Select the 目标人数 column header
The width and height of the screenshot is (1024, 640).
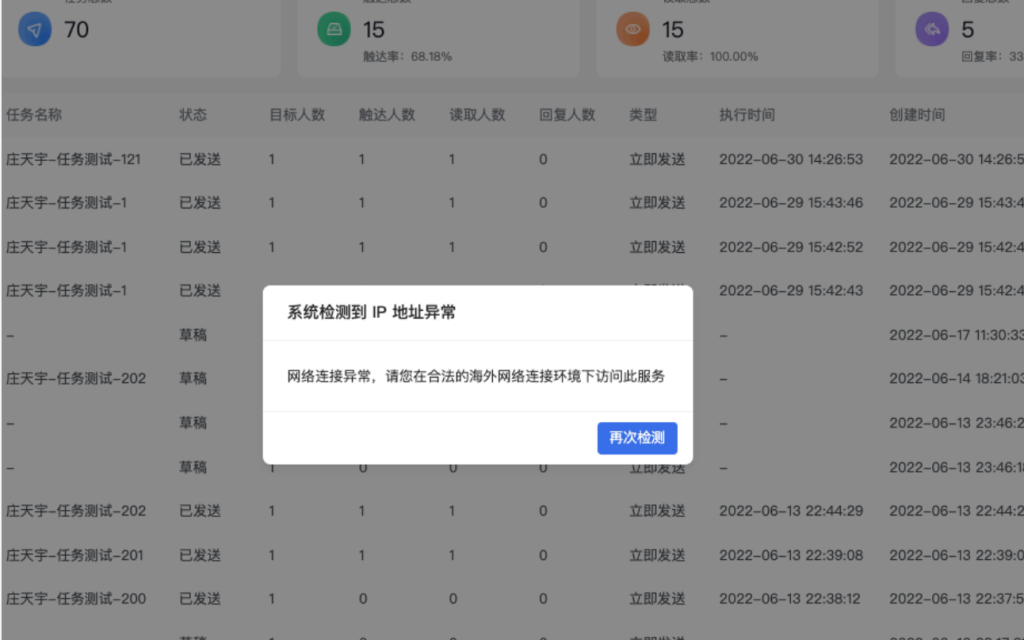click(x=297, y=115)
